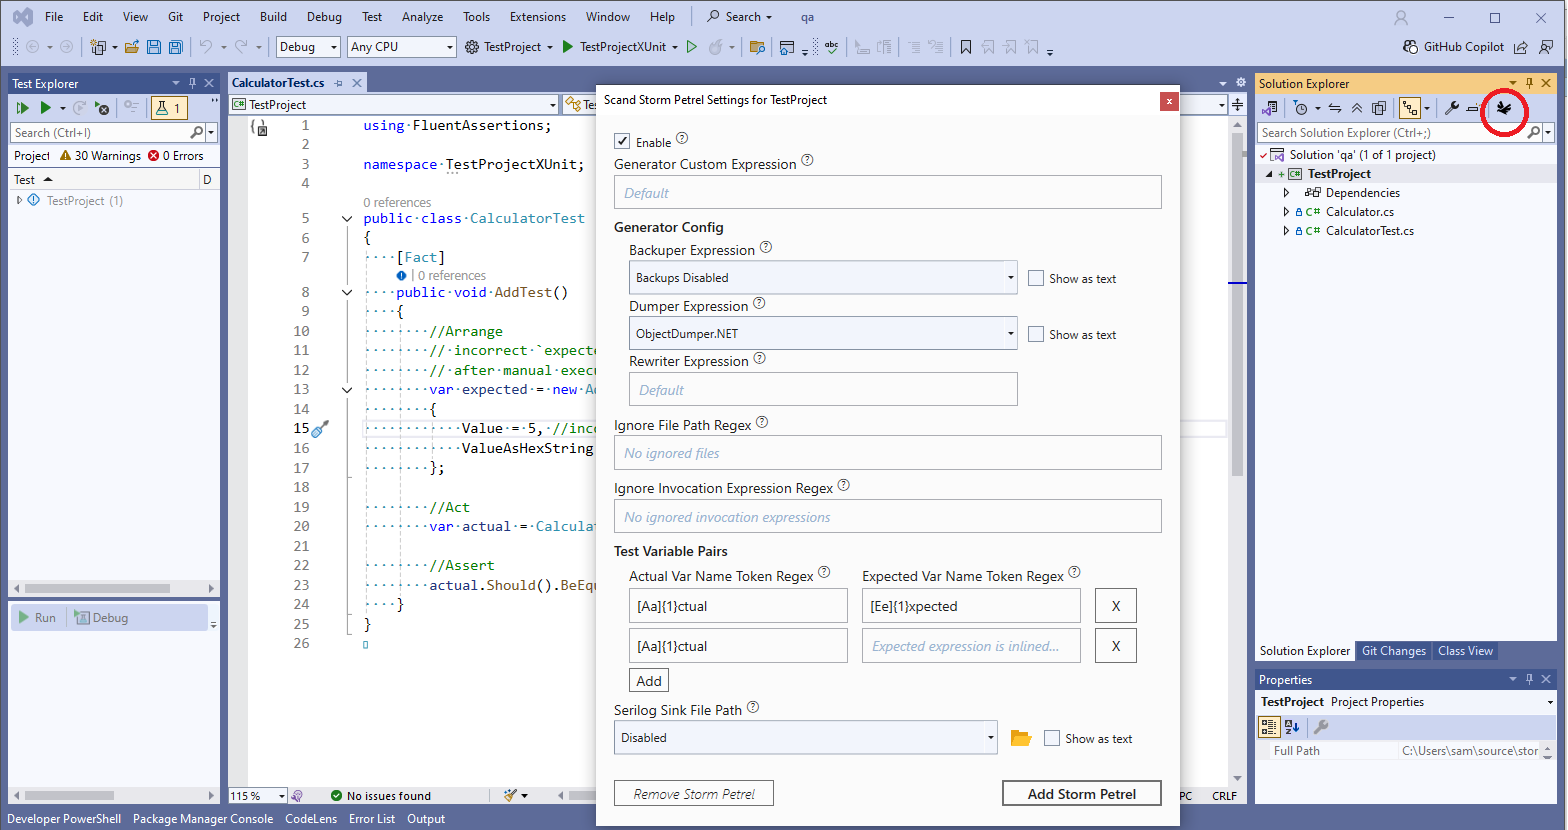Image resolution: width=1568 pixels, height=830 pixels.
Task: Click the help icon next to Enable
Action: tap(682, 138)
